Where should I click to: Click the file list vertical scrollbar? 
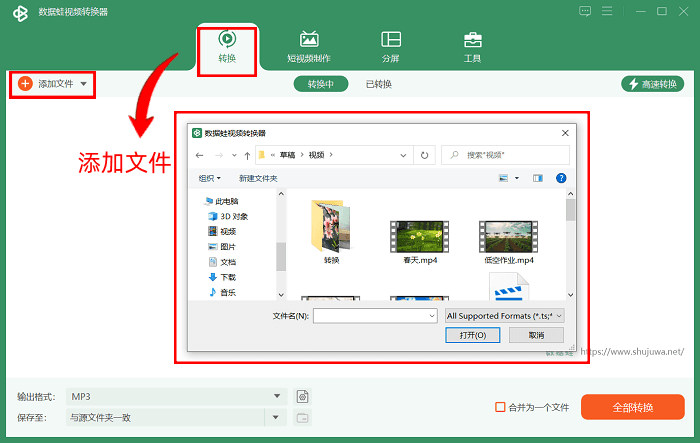(x=570, y=210)
